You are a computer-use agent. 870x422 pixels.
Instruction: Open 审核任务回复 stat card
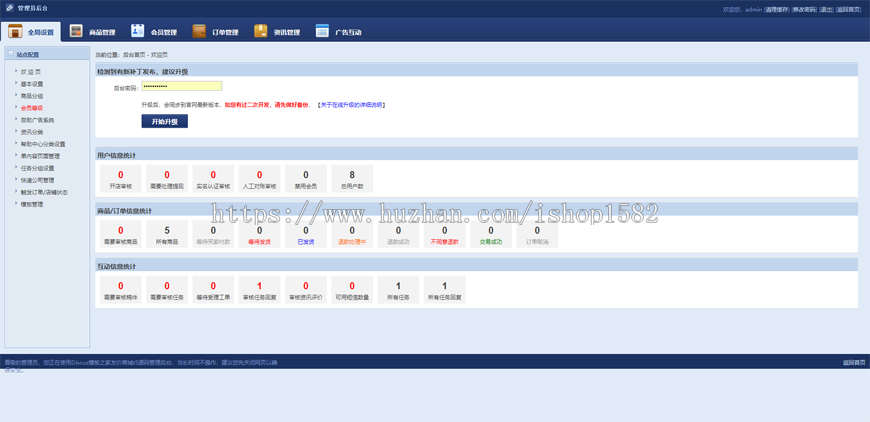pyautogui.click(x=260, y=289)
